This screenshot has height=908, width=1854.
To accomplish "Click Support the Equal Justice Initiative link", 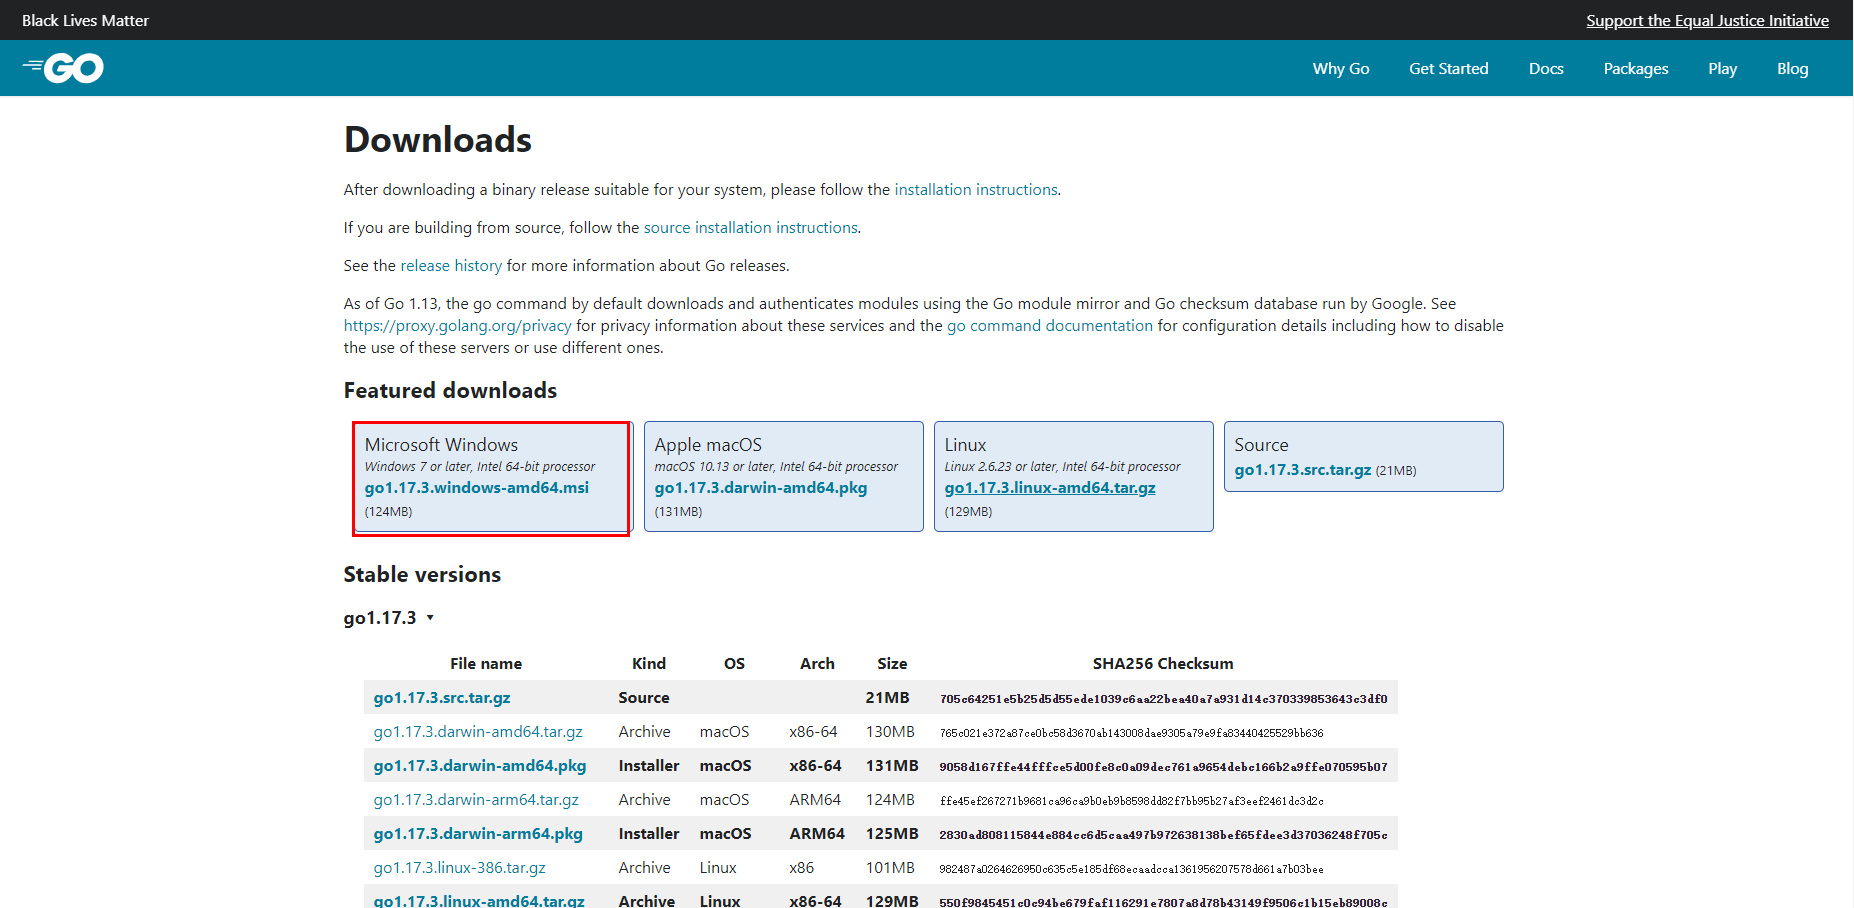I will click(x=1708, y=20).
